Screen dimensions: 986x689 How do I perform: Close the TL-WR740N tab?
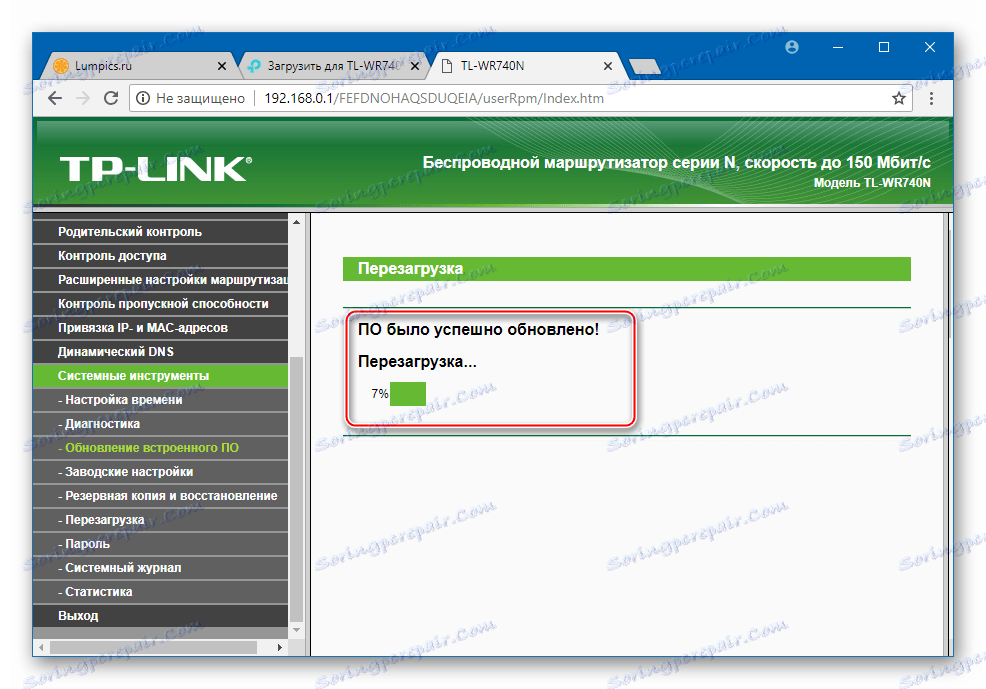pos(607,66)
